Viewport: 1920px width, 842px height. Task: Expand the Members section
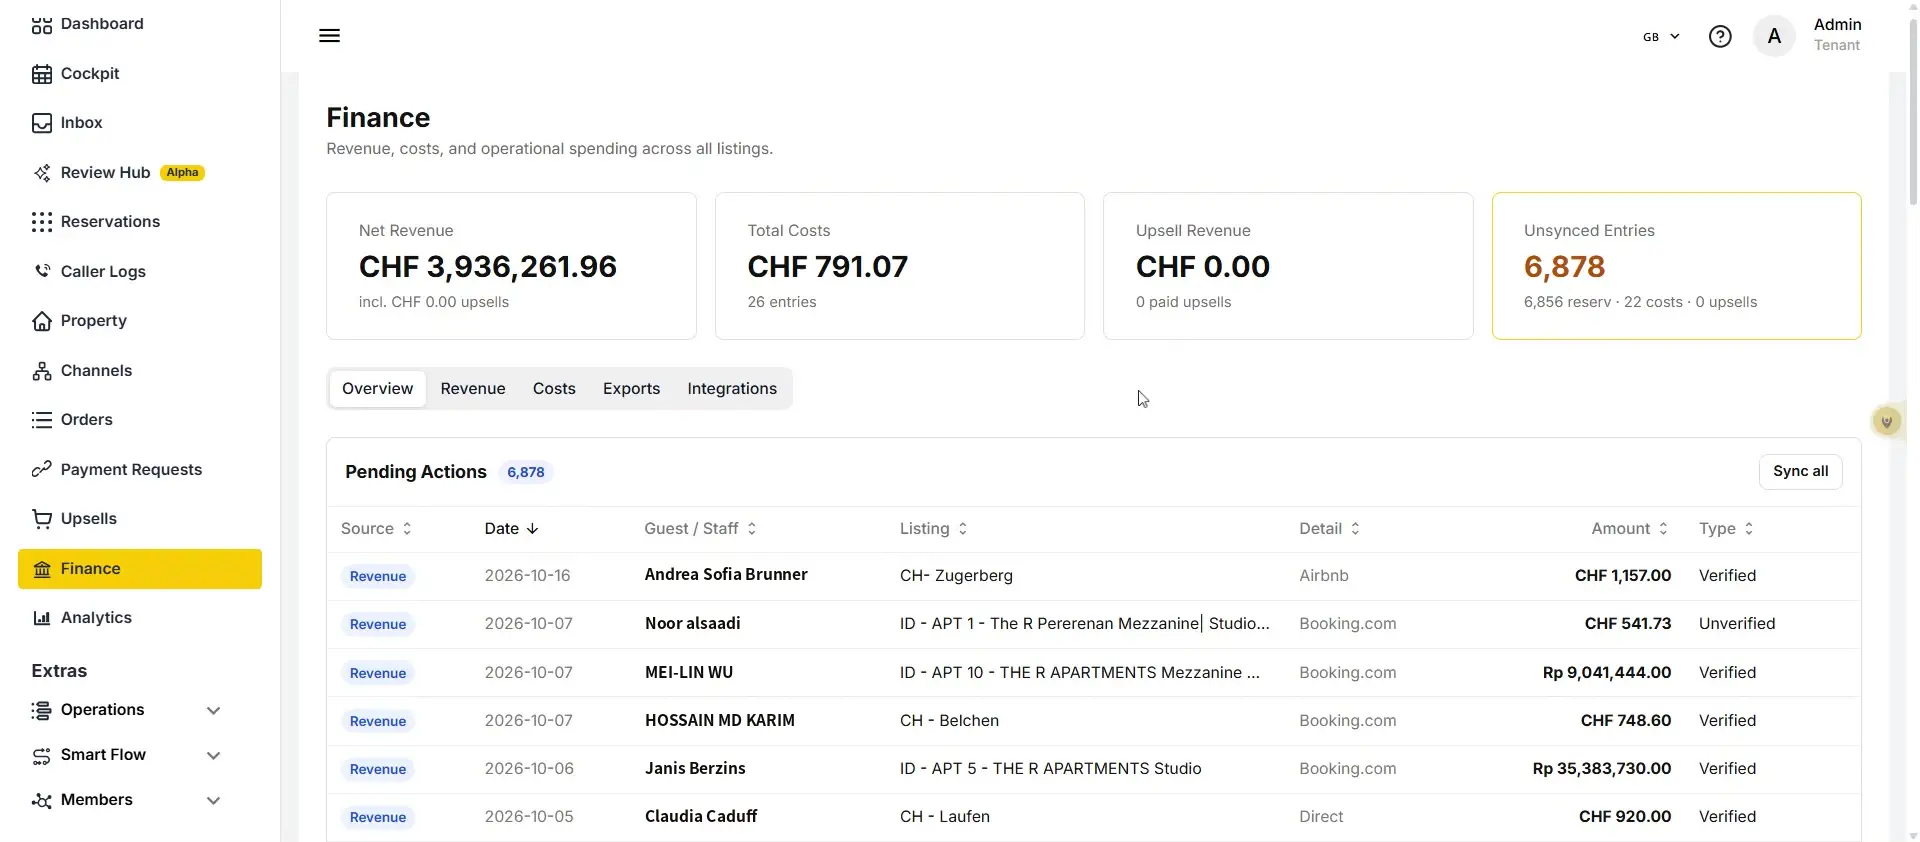pos(126,800)
